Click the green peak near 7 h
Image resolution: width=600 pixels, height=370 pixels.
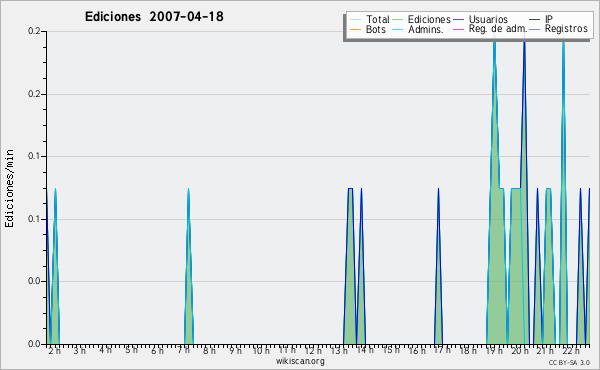(188, 189)
